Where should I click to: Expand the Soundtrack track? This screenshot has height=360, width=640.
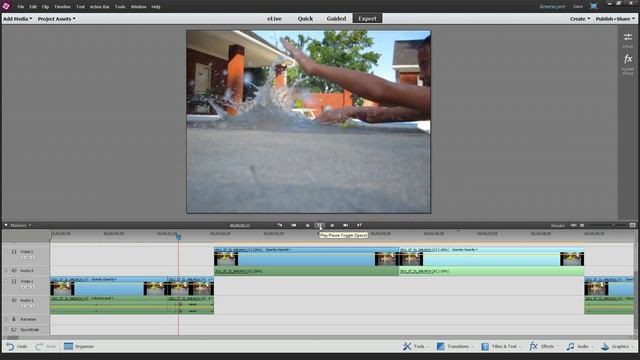[6, 329]
